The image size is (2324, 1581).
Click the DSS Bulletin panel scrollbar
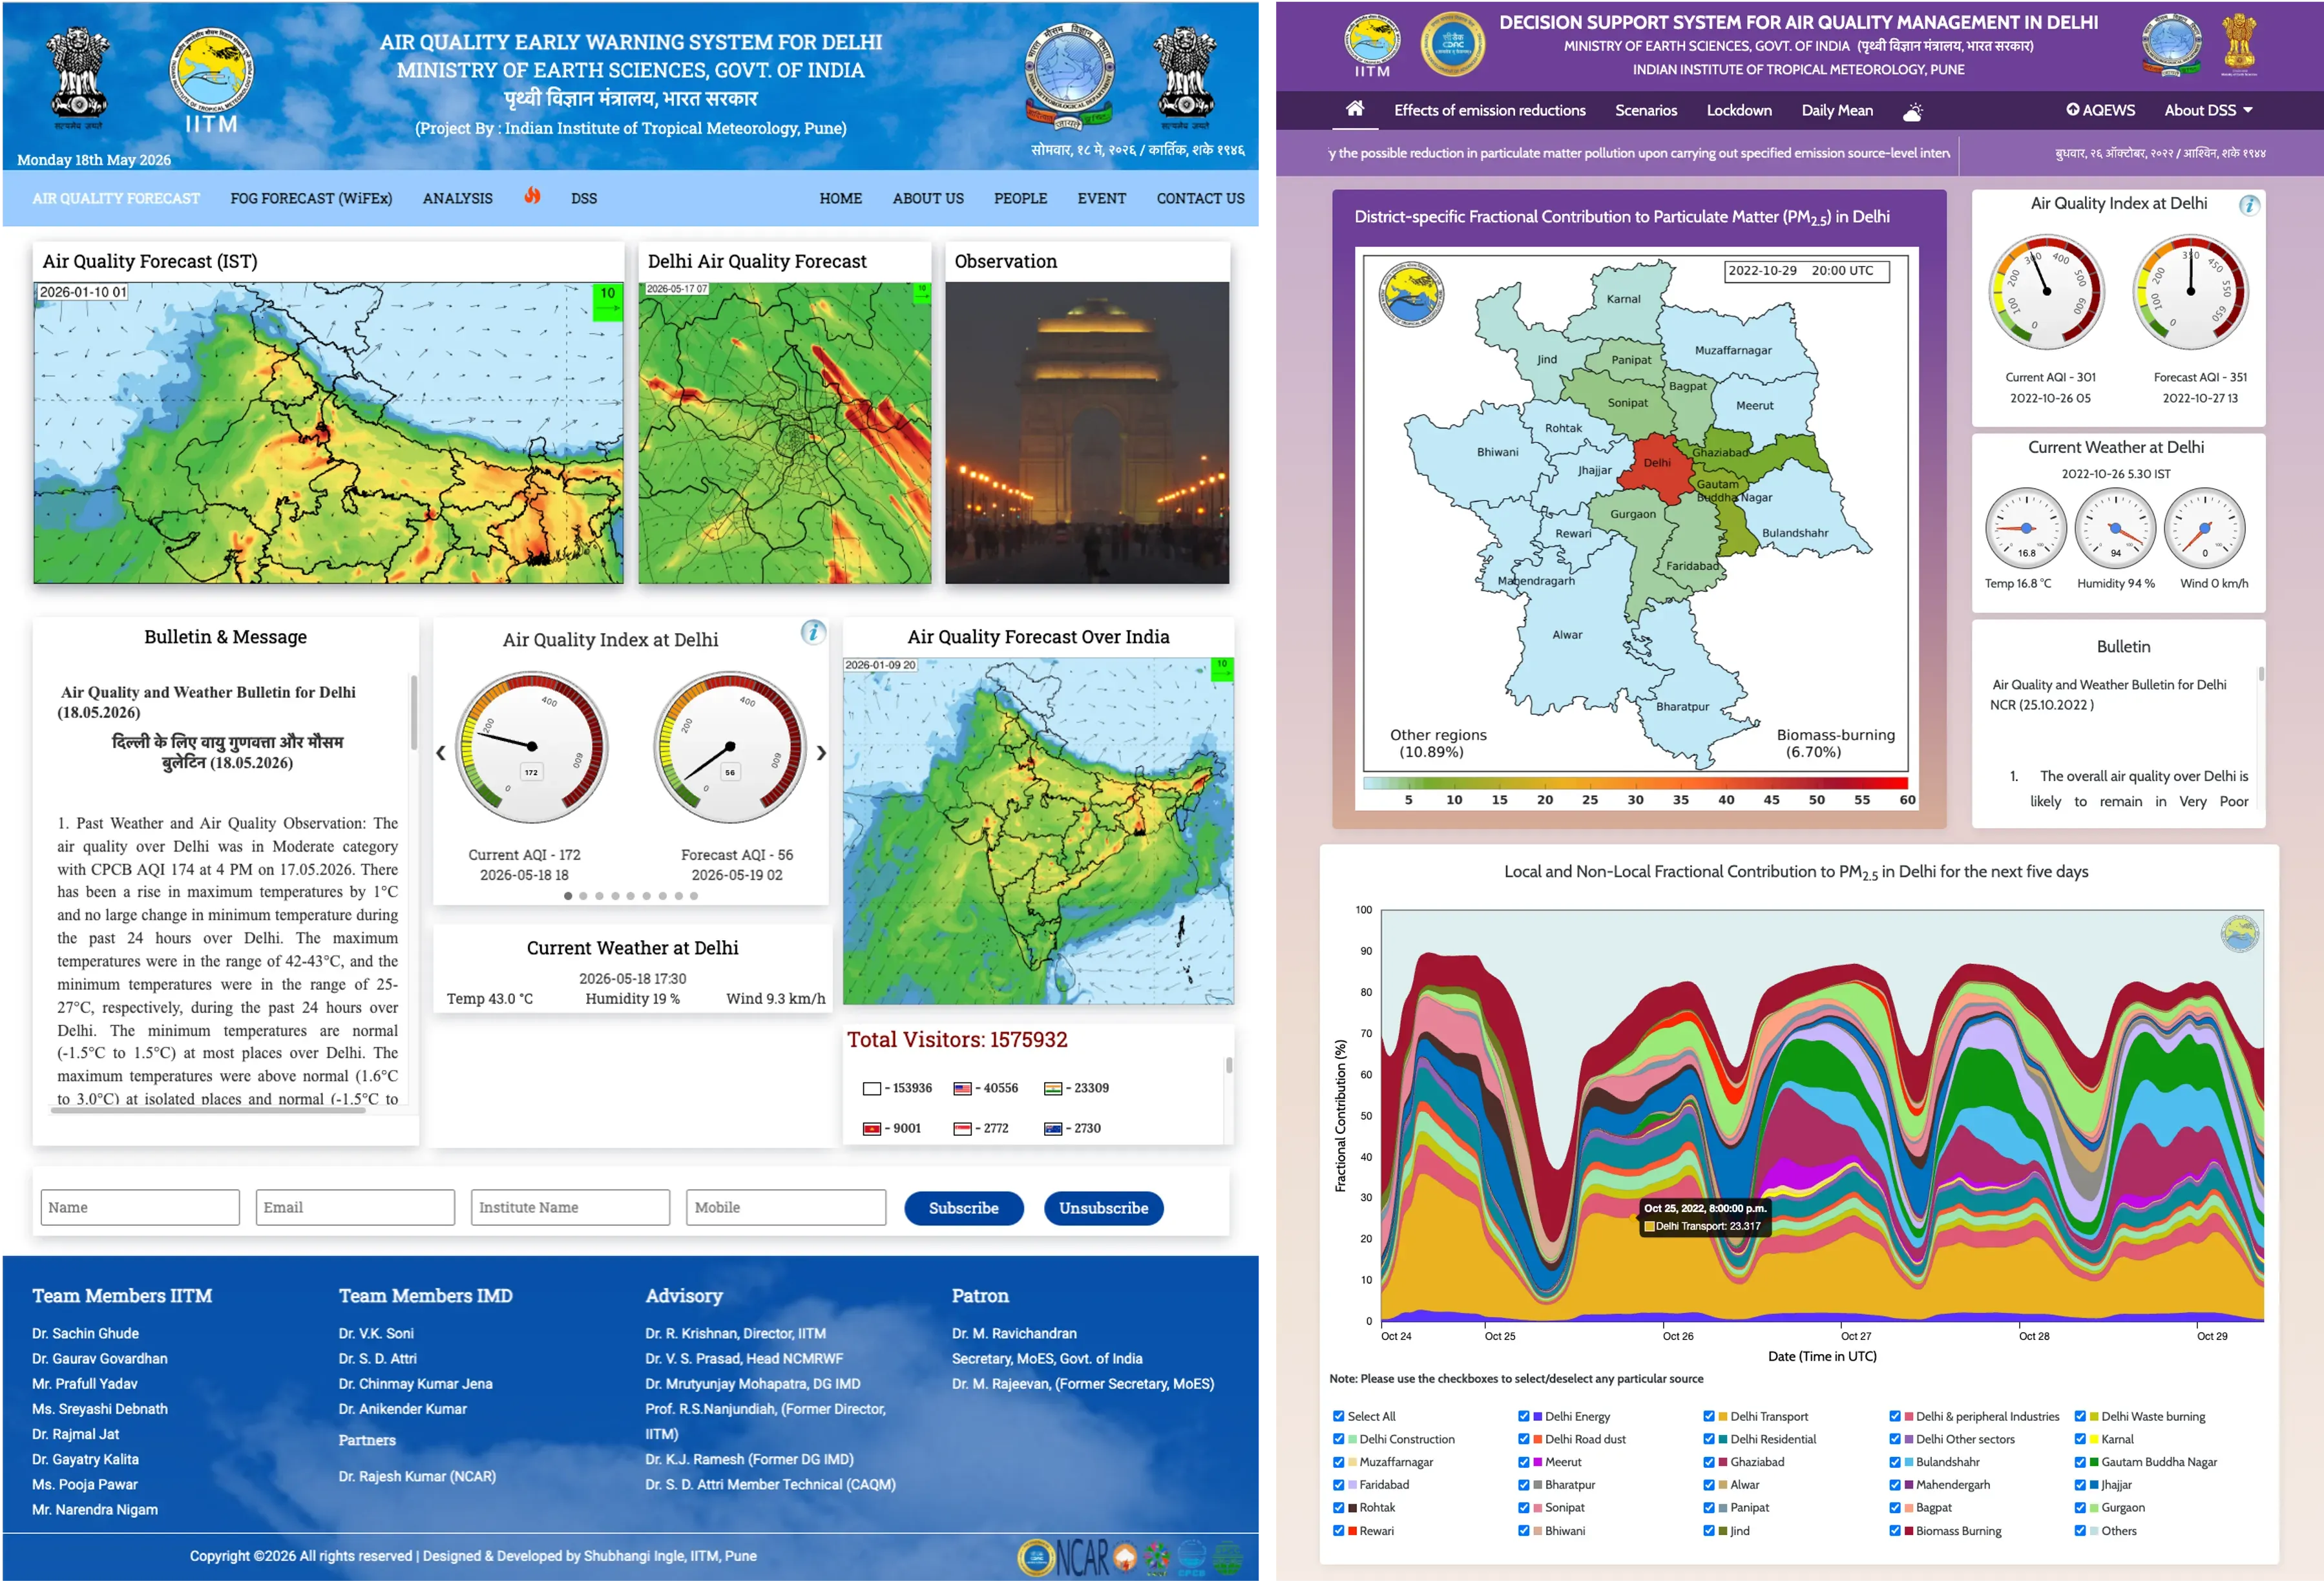point(2261,675)
